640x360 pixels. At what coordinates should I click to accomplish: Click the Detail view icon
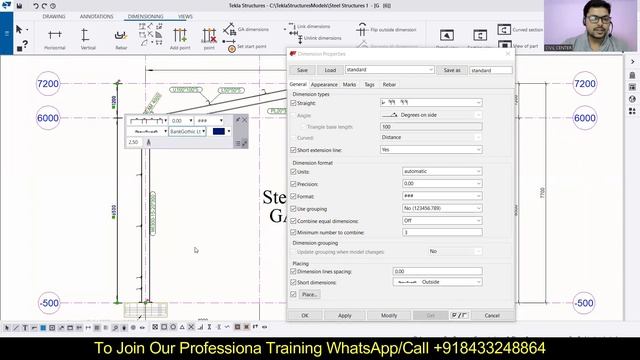(447, 35)
